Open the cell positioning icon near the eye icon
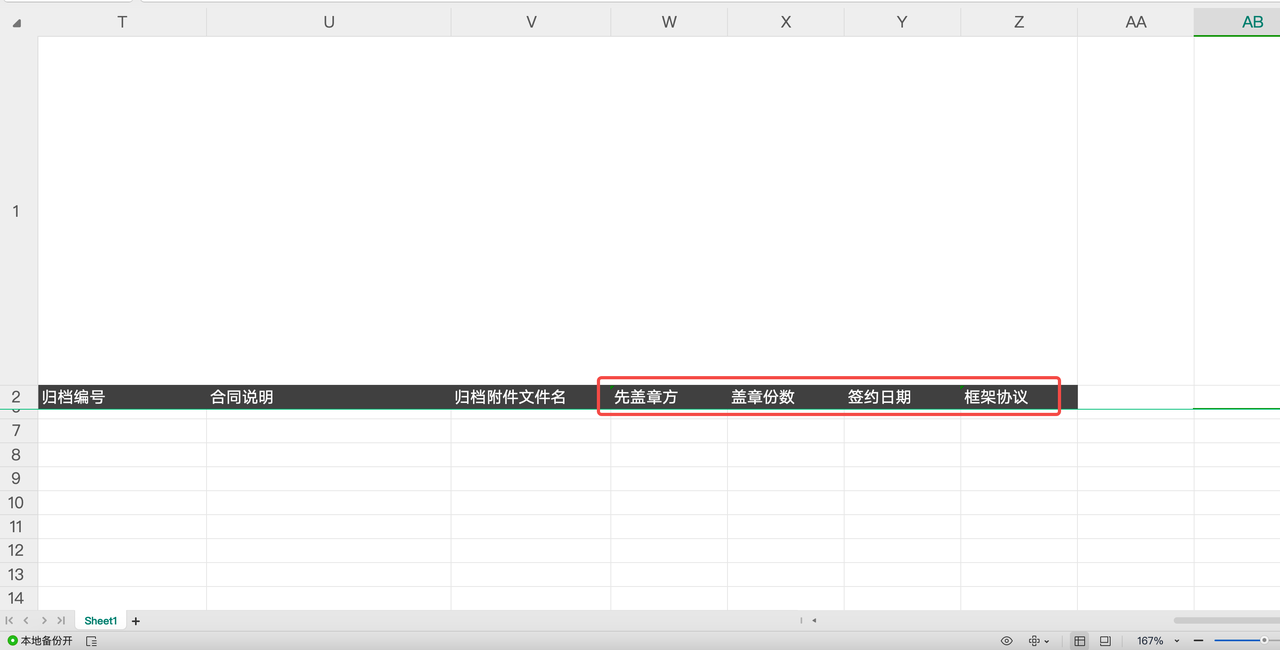 (1035, 640)
